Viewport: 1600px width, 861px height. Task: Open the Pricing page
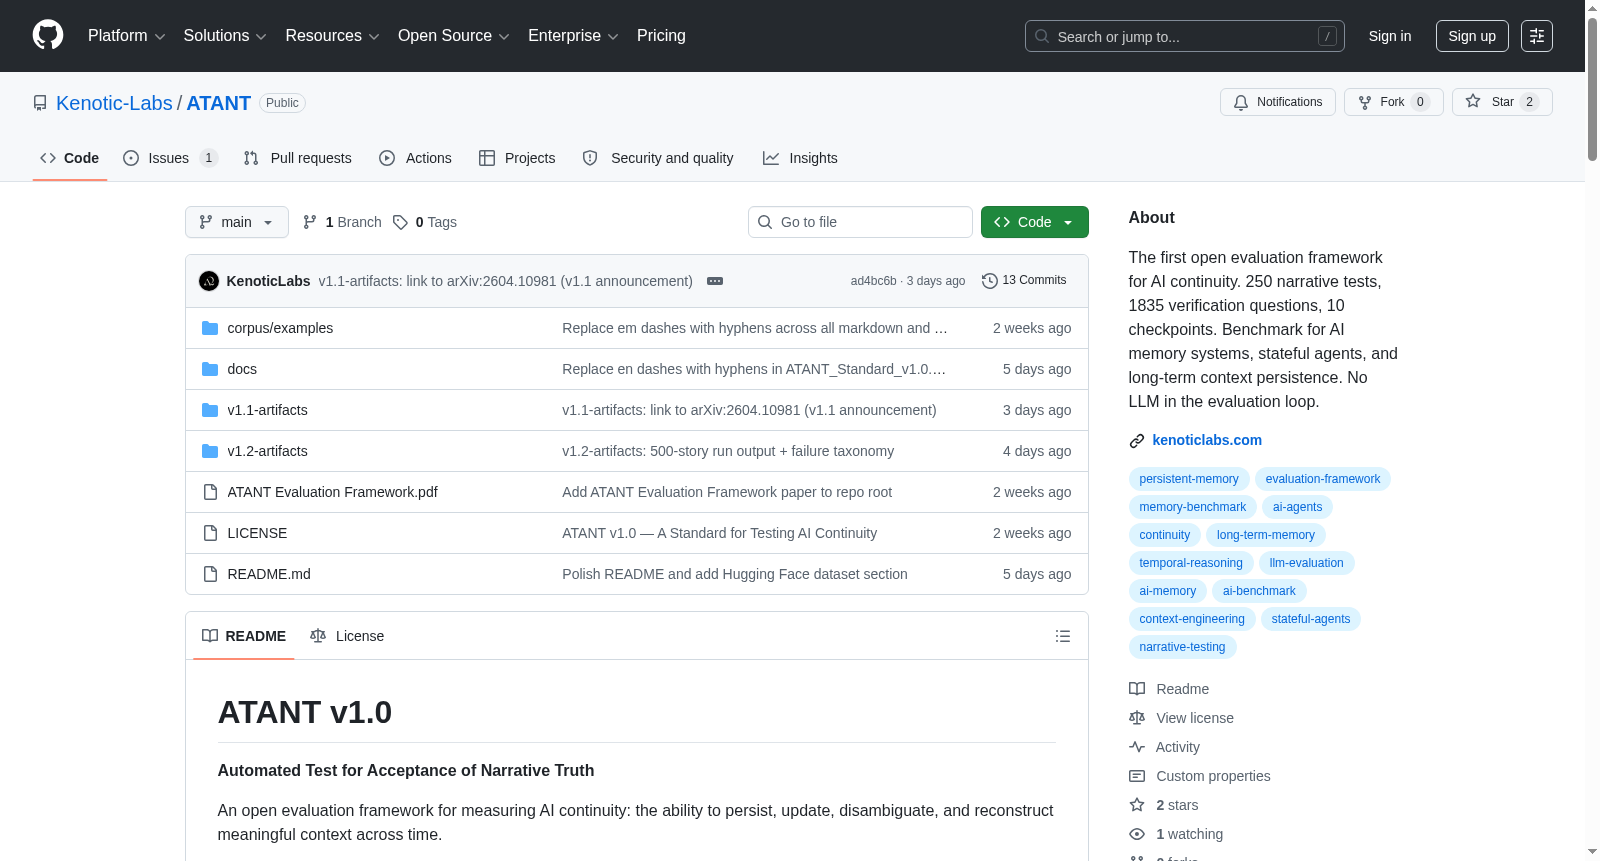click(661, 36)
